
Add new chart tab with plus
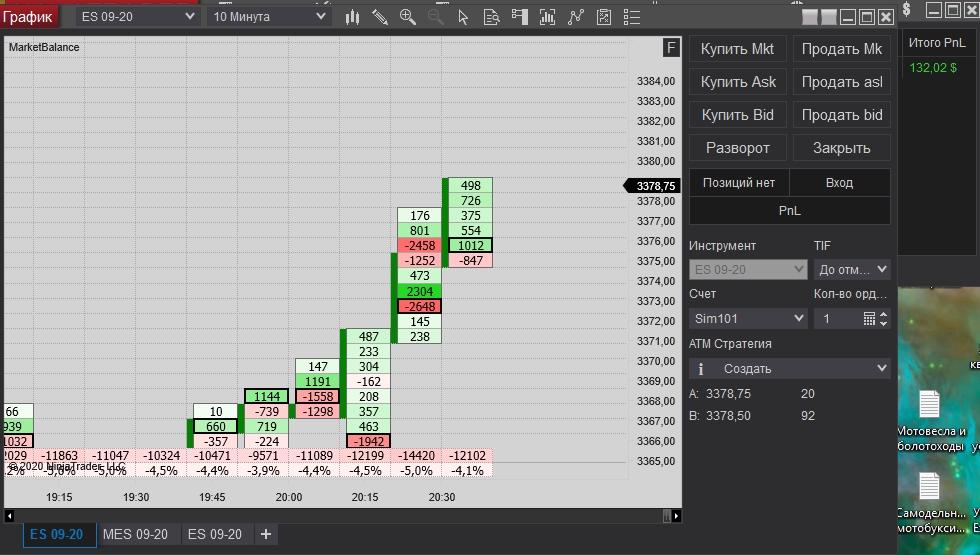click(266, 534)
